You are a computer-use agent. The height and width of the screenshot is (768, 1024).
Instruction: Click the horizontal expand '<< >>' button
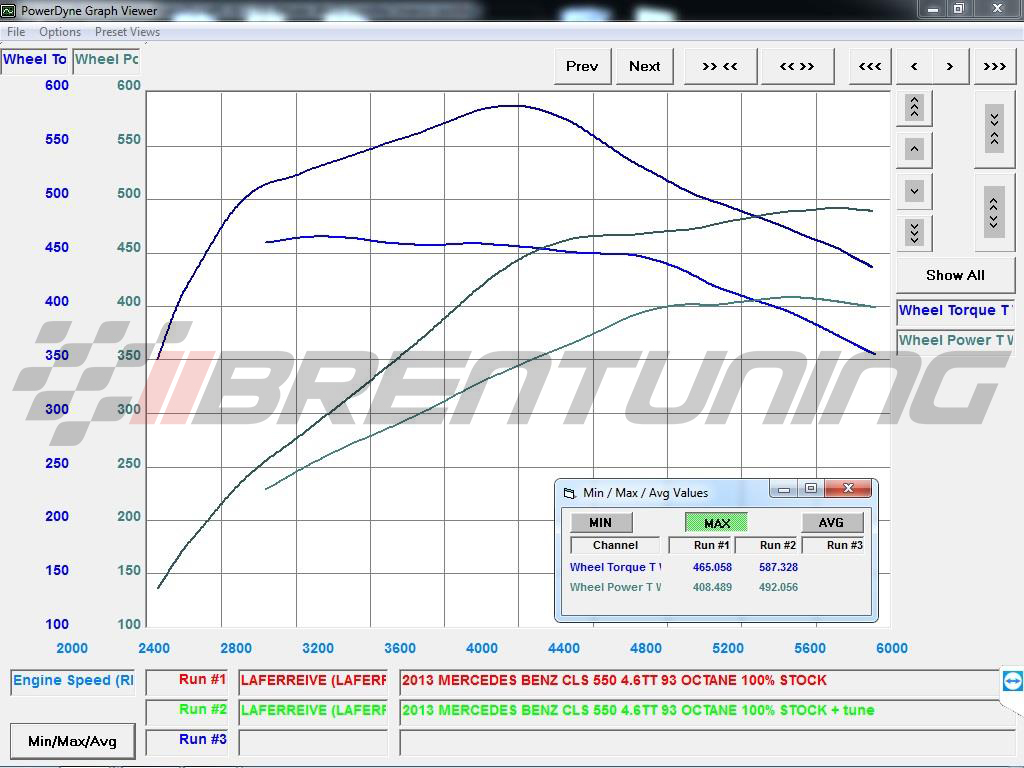point(797,66)
